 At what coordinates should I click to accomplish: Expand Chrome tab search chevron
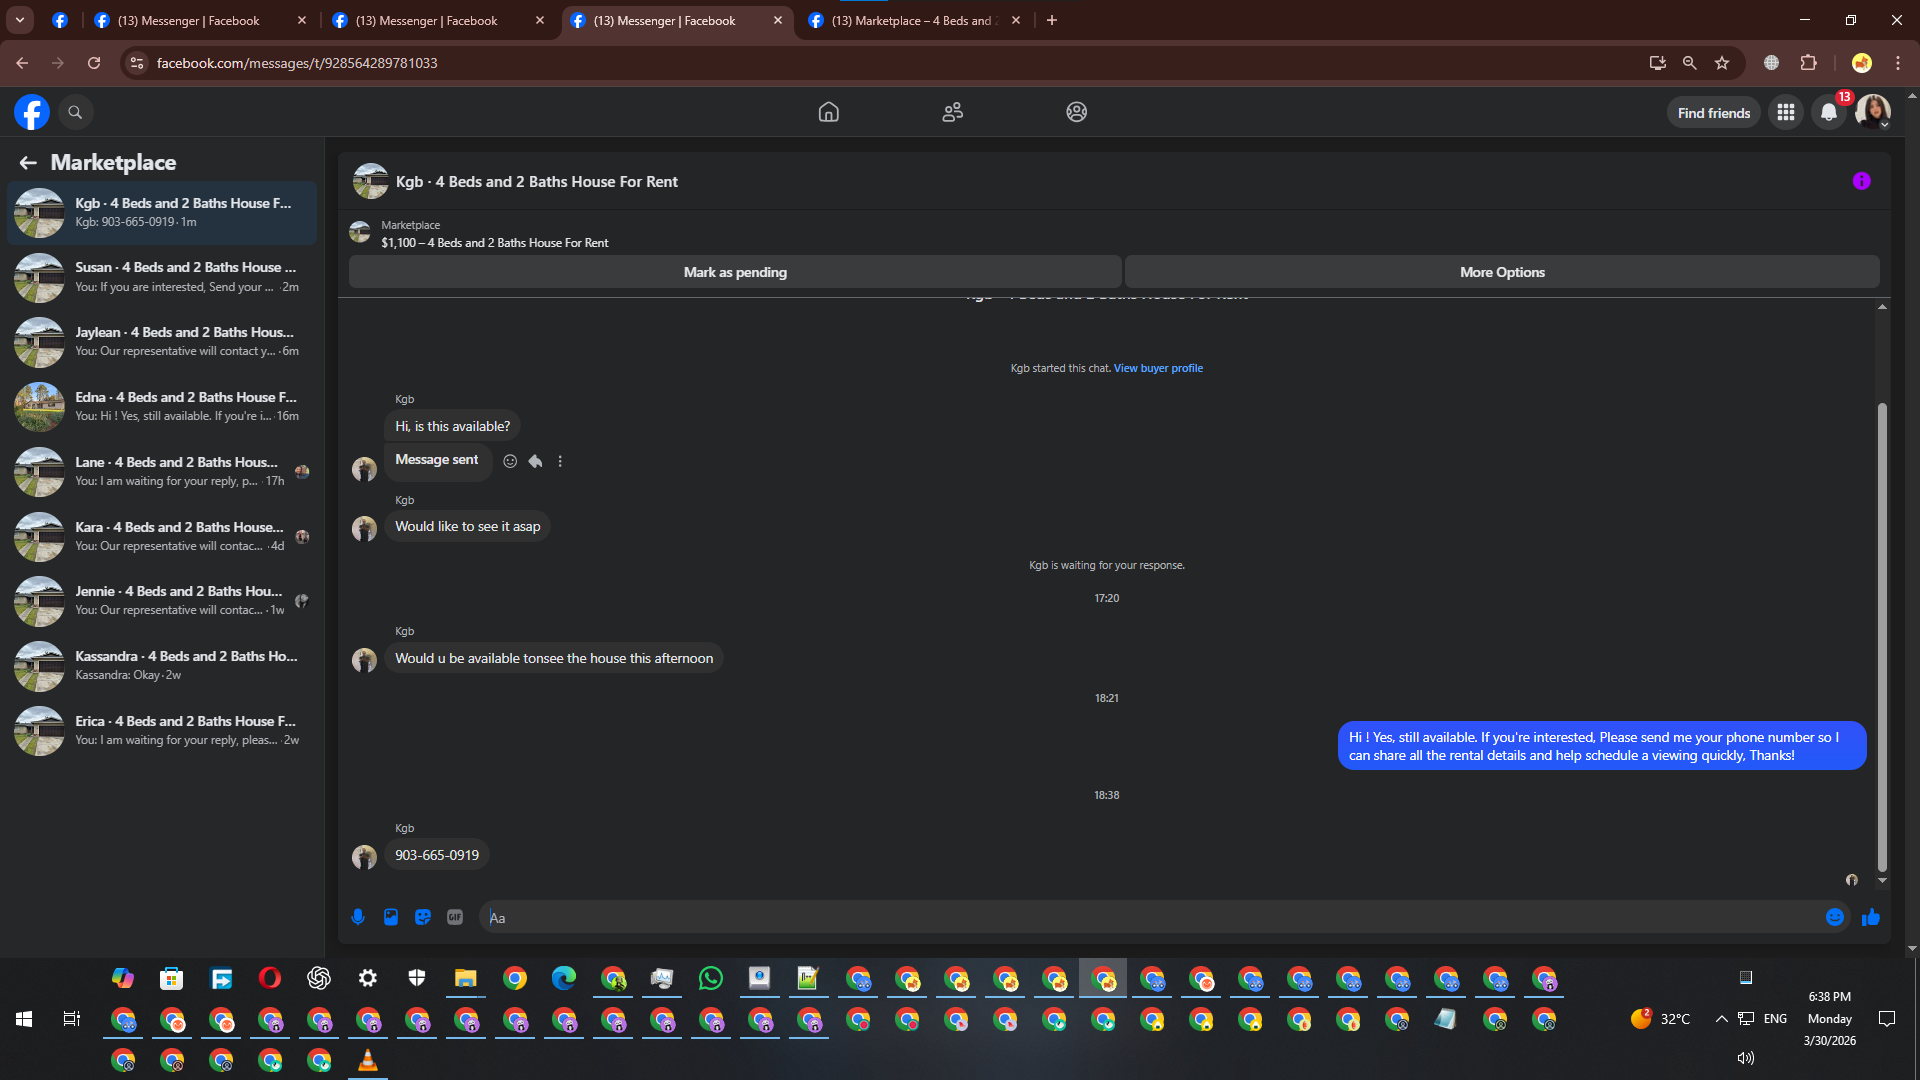click(x=19, y=20)
